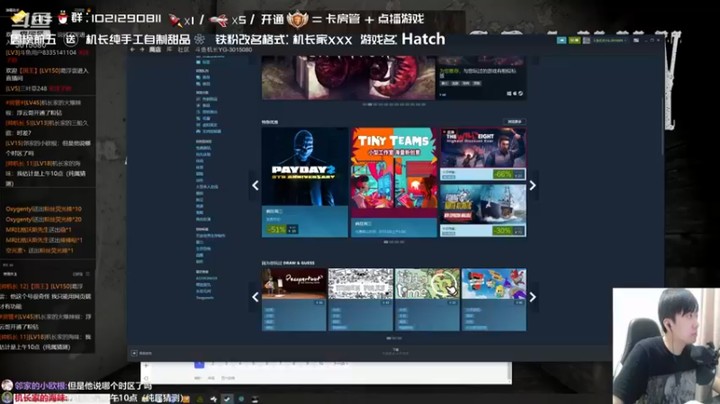This screenshot has height=404, width=720.
Task: Open the YG-3015080 profile tab
Action: coord(224,50)
